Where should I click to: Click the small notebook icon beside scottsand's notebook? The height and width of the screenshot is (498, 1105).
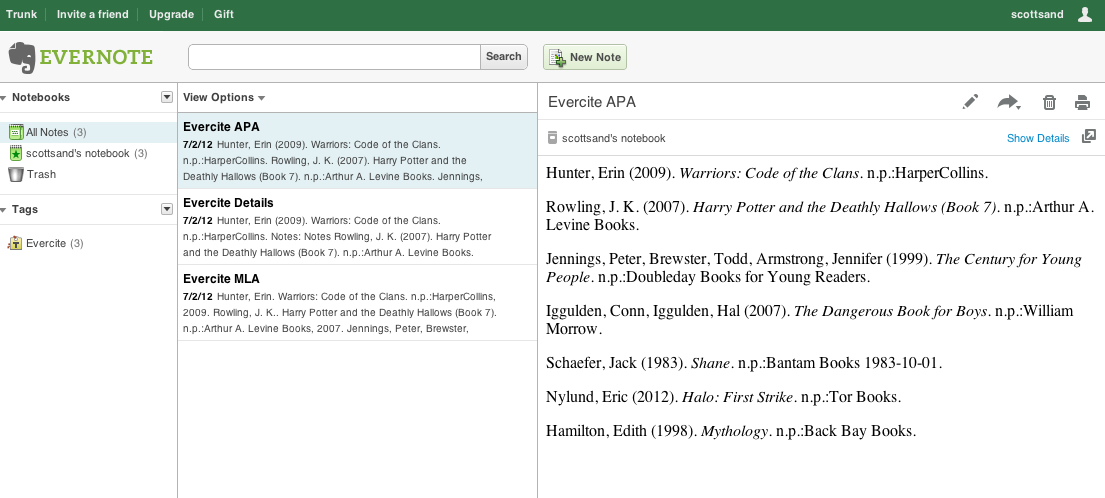552,138
